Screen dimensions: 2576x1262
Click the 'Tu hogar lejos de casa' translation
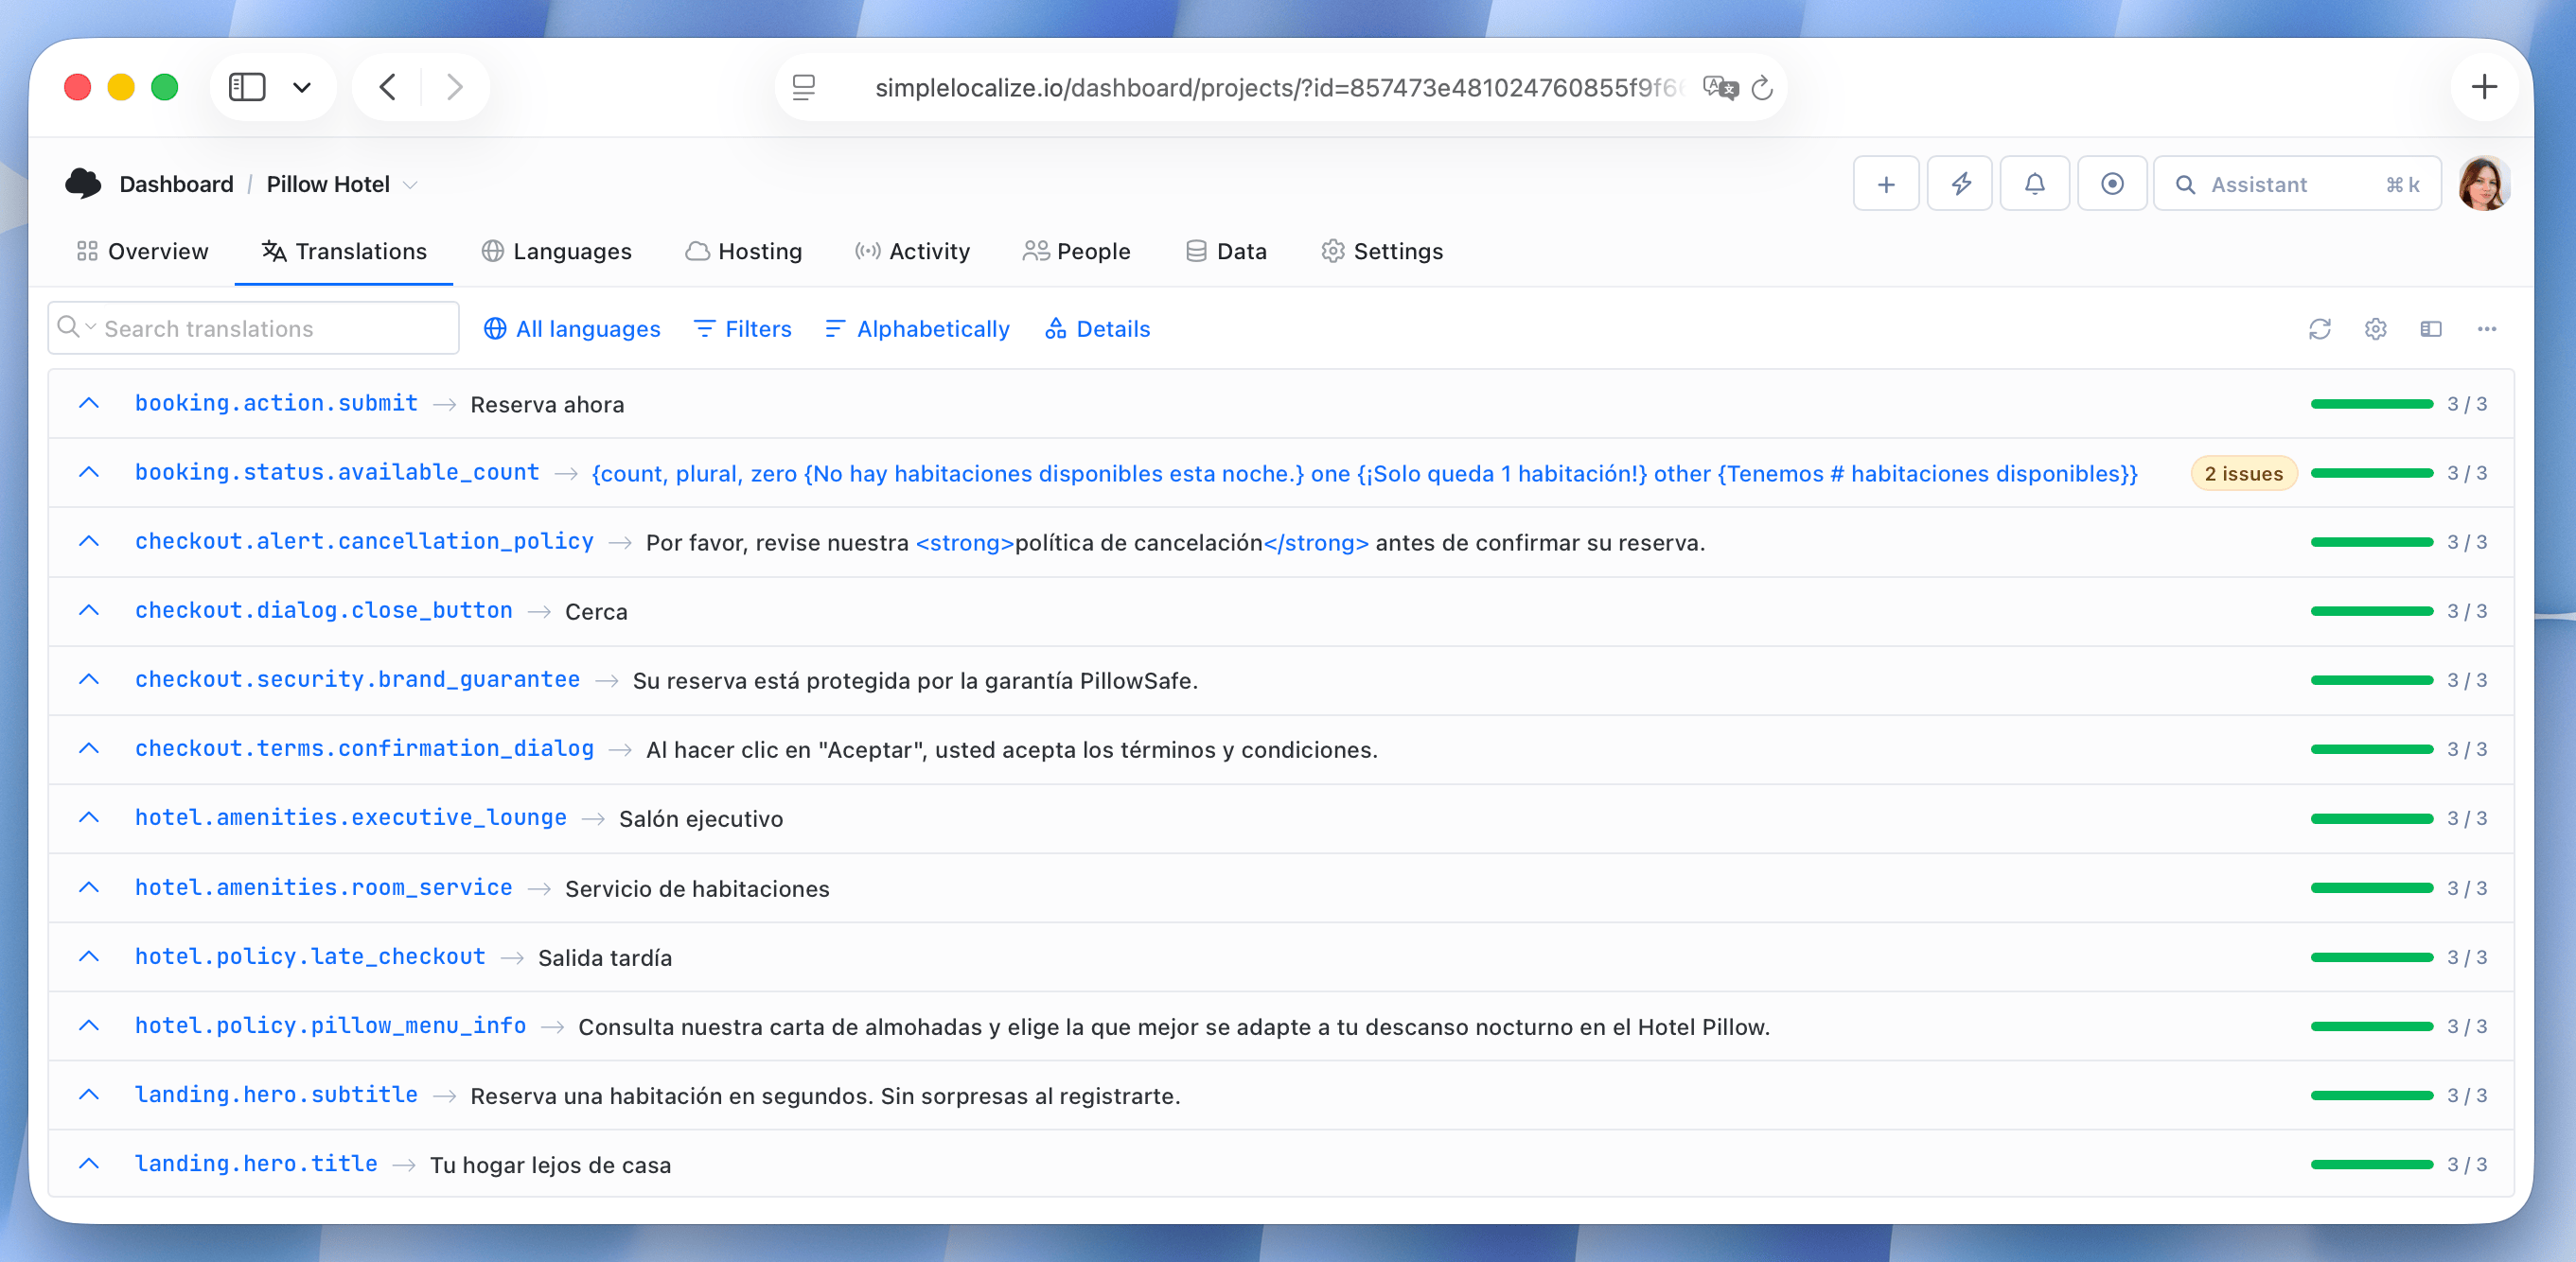(550, 1165)
